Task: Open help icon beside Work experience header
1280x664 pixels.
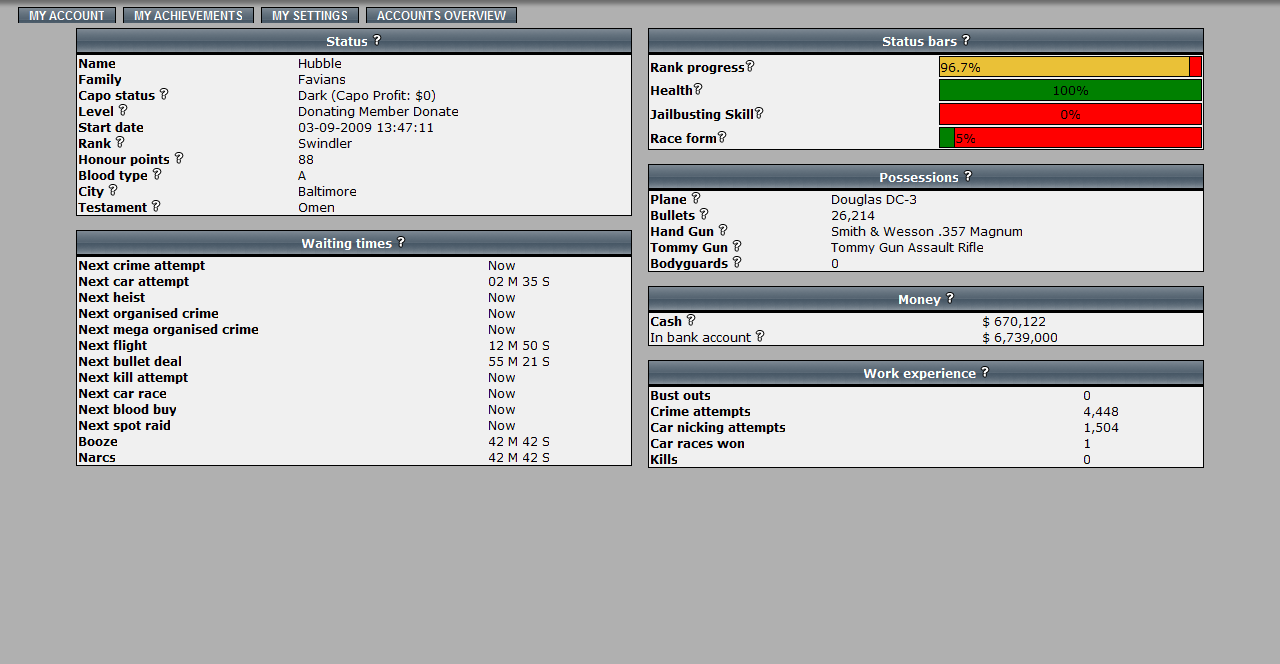Action: pos(985,373)
